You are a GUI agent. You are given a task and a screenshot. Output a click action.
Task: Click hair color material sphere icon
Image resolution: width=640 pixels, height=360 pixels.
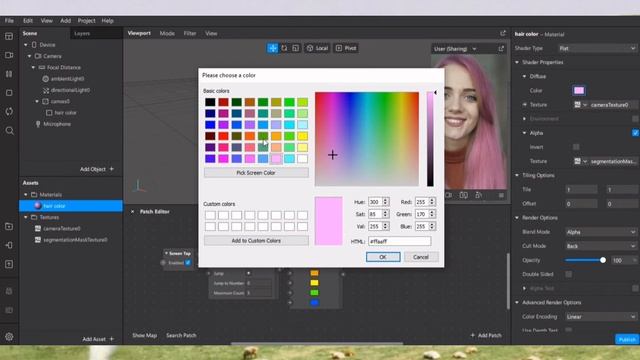coord(38,206)
